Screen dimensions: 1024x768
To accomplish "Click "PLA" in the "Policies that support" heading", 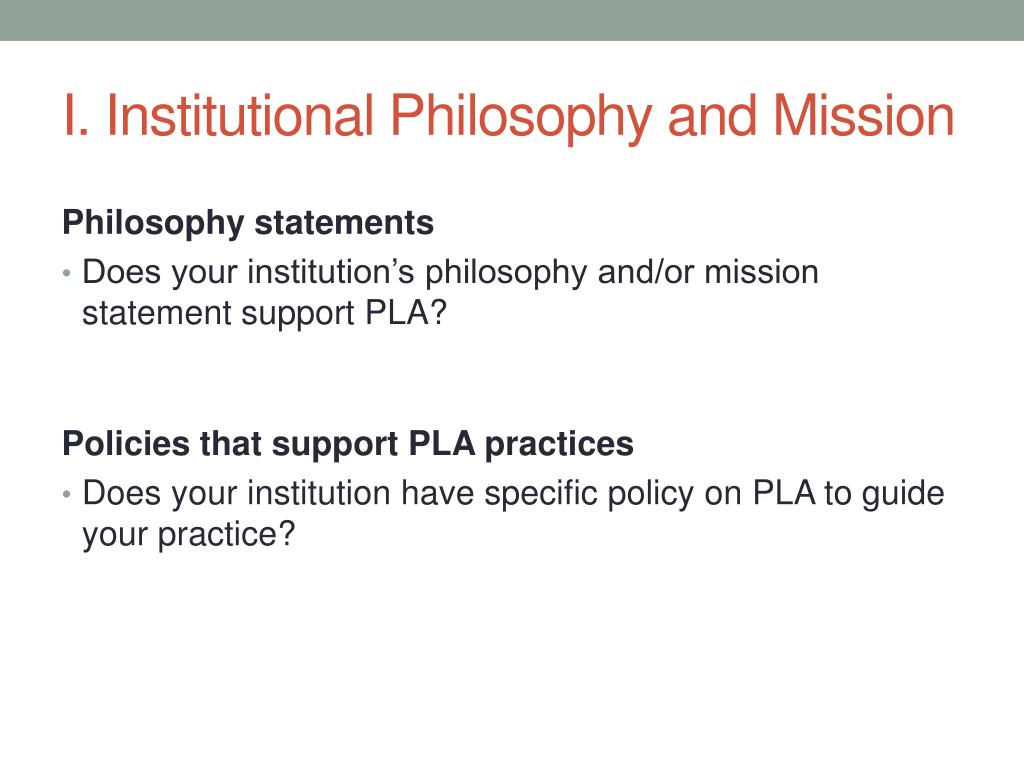I will (441, 444).
